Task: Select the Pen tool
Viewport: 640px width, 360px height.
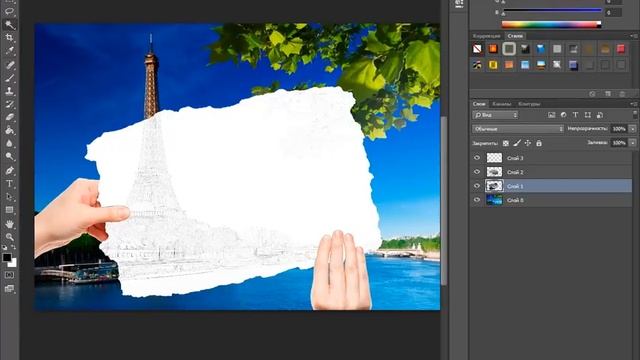Action: point(9,171)
